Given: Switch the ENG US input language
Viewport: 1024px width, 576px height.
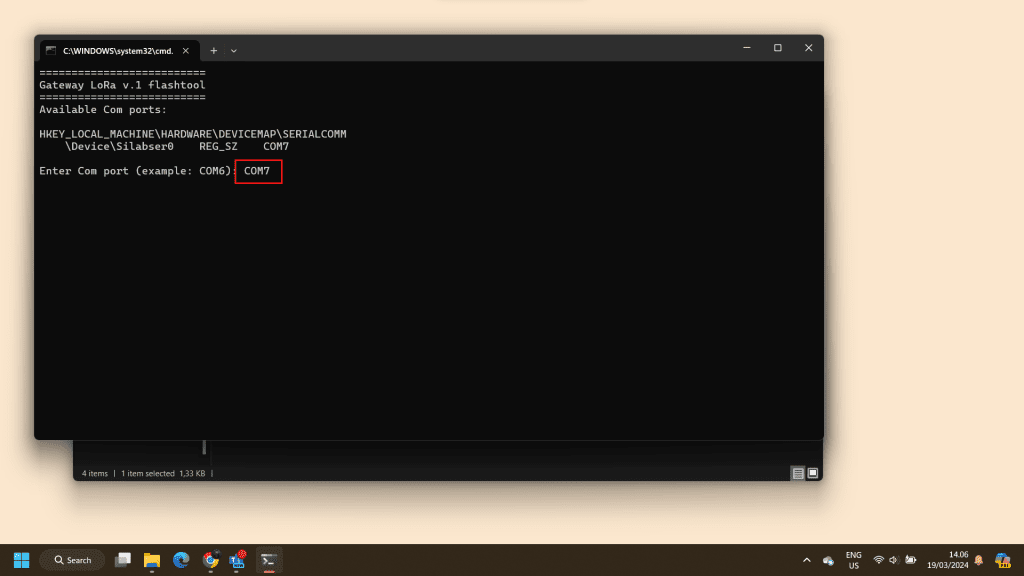Looking at the screenshot, I should [x=853, y=560].
